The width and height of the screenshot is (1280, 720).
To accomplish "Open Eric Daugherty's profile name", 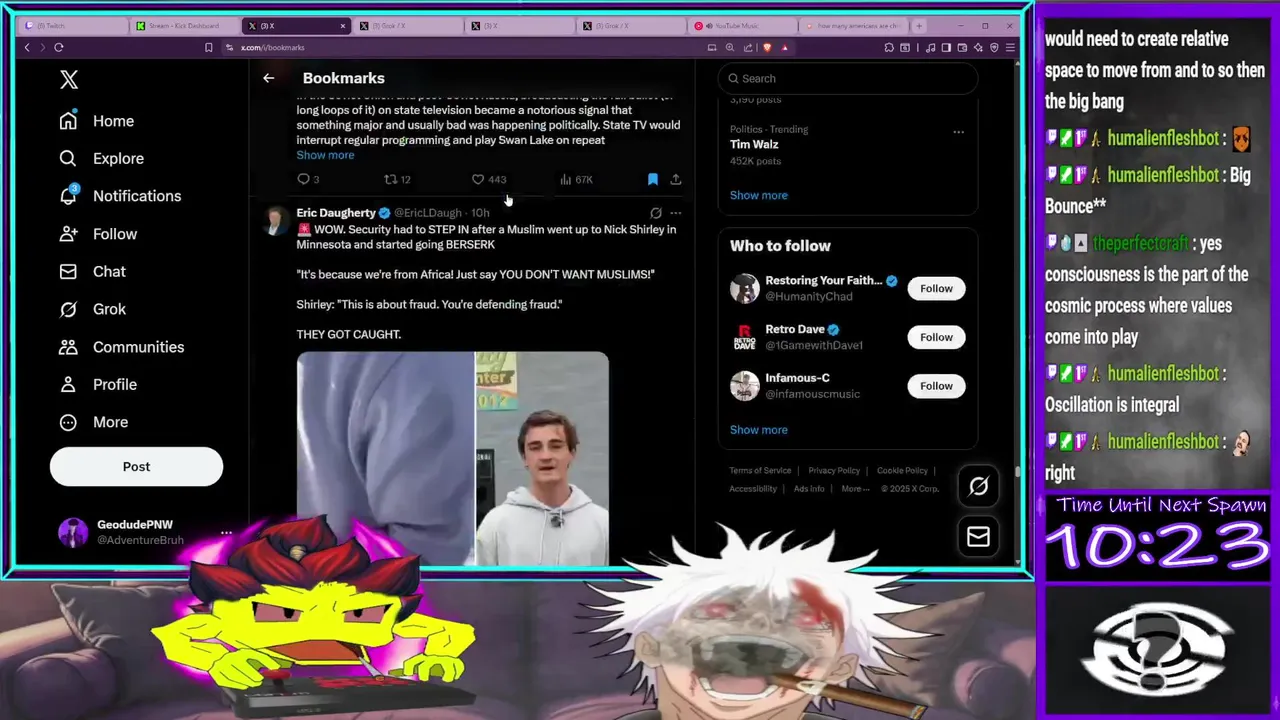I will [x=335, y=213].
